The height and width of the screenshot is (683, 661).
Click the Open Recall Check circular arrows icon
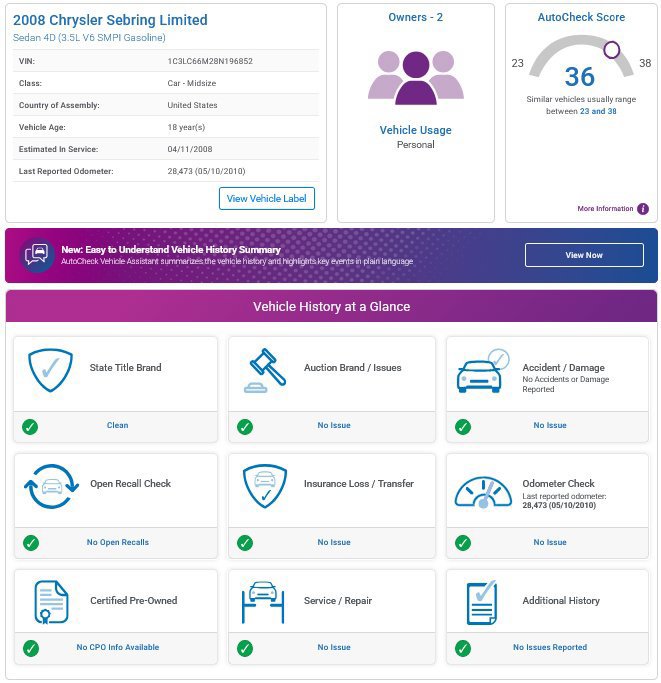click(51, 487)
